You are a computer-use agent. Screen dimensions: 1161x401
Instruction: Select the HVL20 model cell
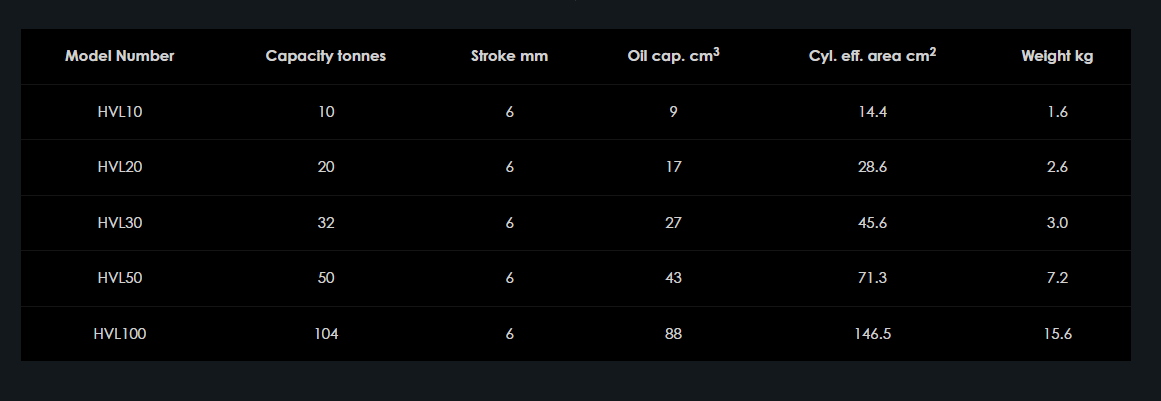(x=120, y=167)
